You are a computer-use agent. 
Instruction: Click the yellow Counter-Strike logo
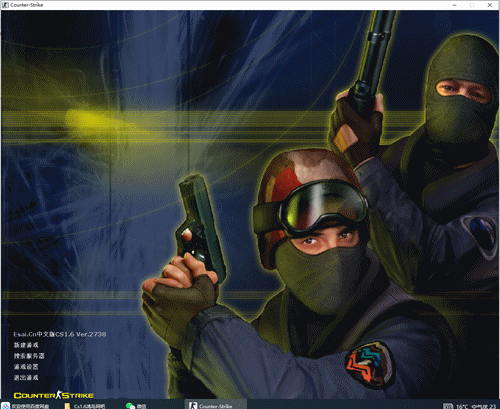click(x=54, y=395)
